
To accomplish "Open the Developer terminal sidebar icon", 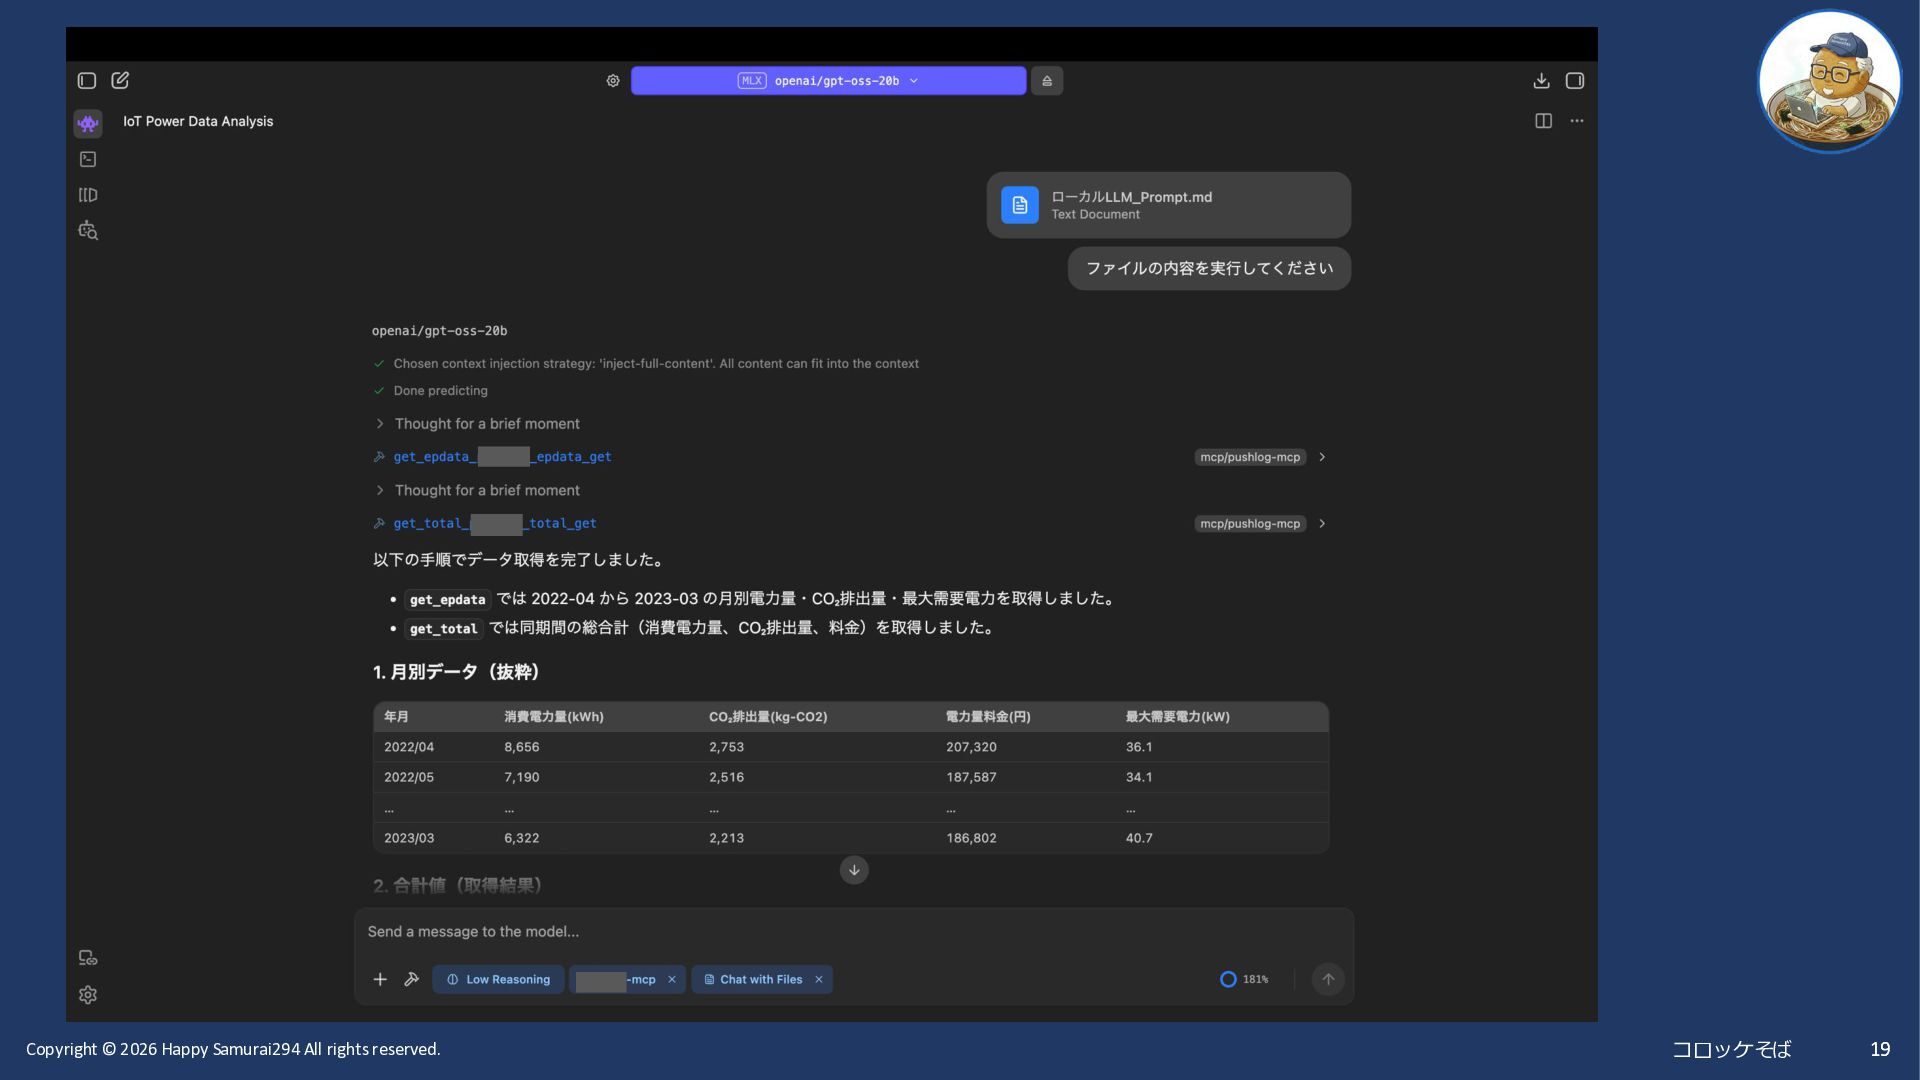I will click(88, 159).
